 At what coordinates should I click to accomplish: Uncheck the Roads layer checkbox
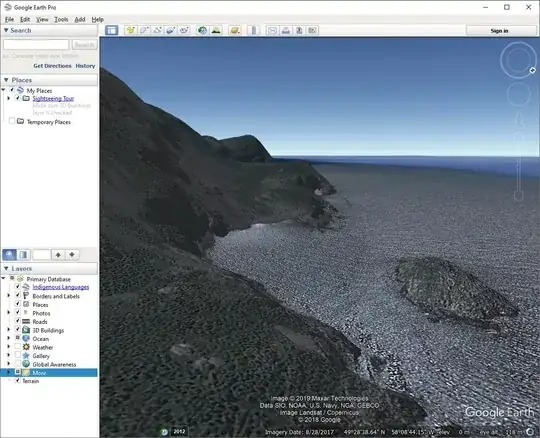point(18,321)
